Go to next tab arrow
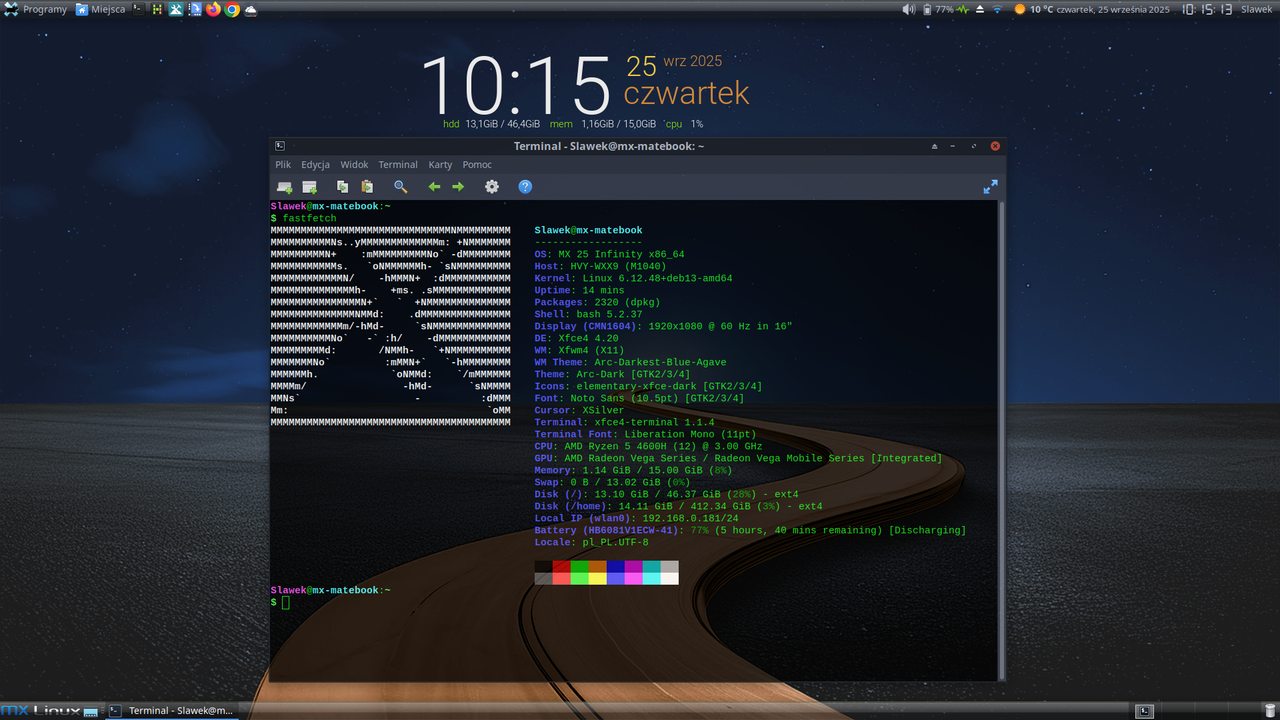Image resolution: width=1280 pixels, height=720 pixels. click(x=458, y=187)
